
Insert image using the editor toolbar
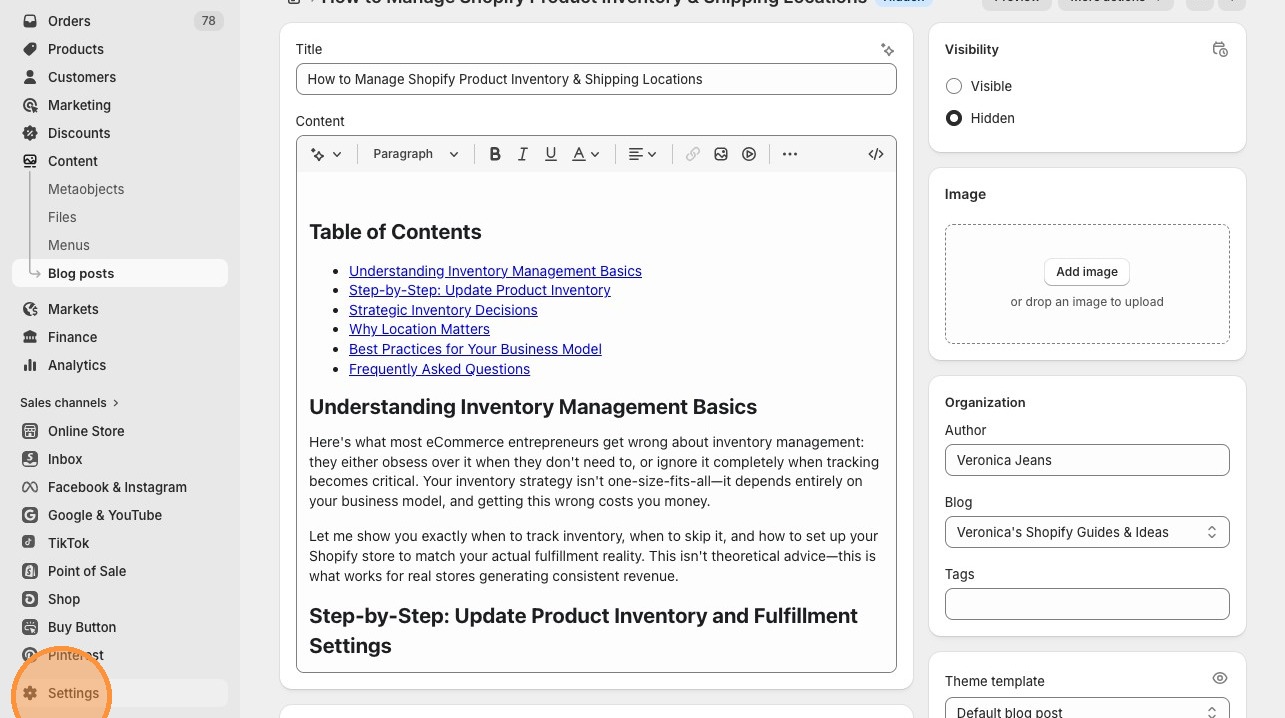point(721,154)
